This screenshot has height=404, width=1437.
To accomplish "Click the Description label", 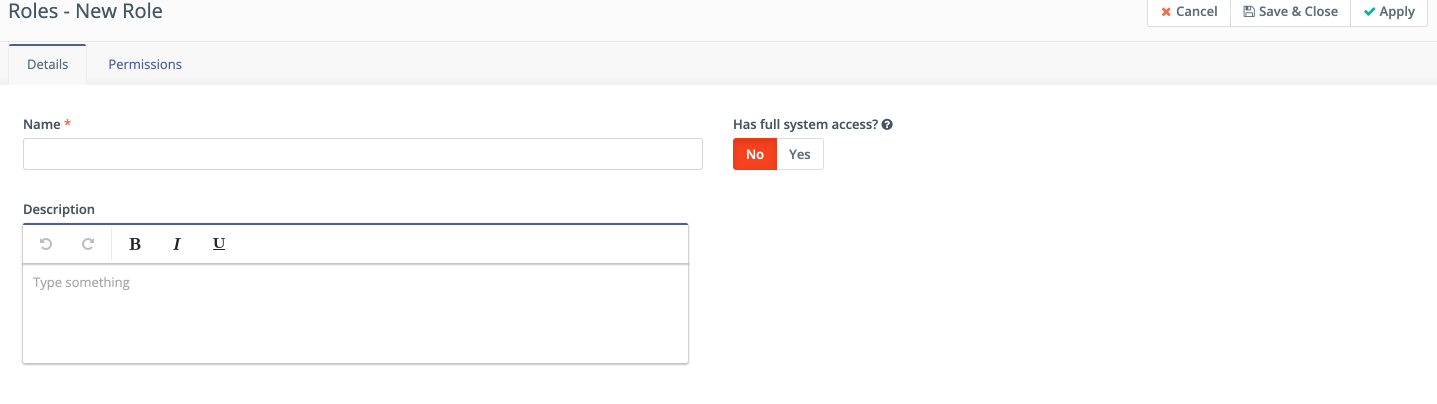I will coord(59,209).
